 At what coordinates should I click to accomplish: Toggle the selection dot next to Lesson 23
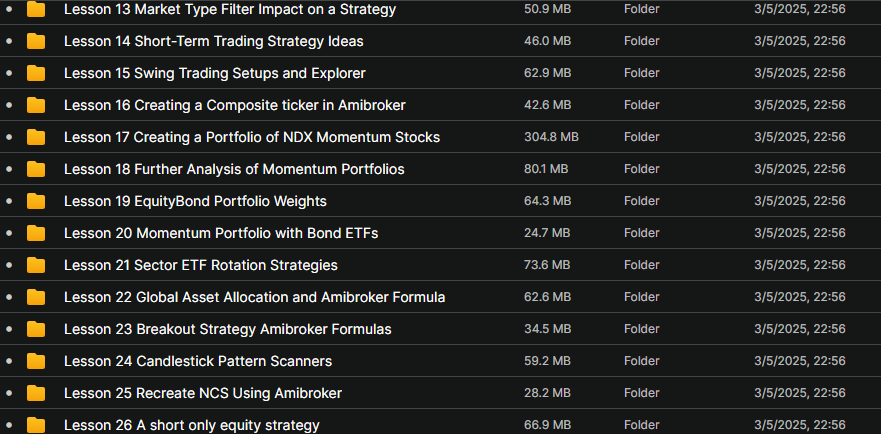(x=8, y=329)
